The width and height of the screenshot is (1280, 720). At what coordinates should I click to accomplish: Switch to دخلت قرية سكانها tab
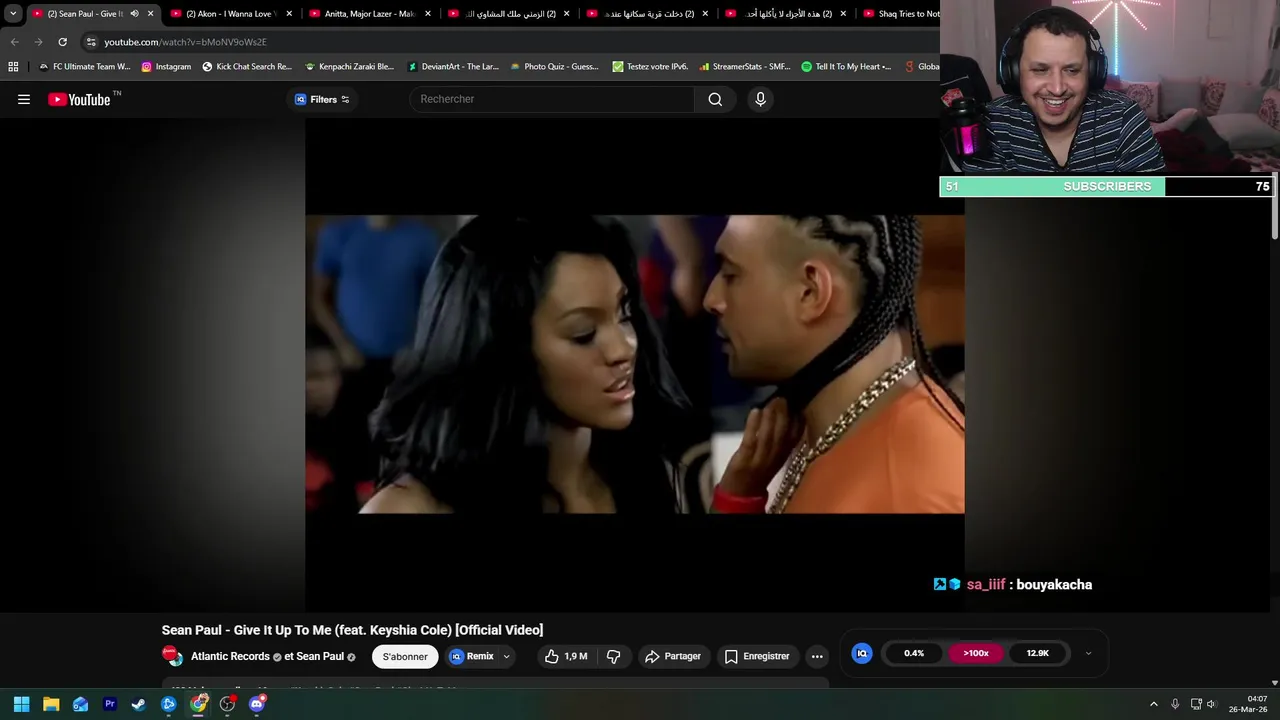click(x=646, y=14)
